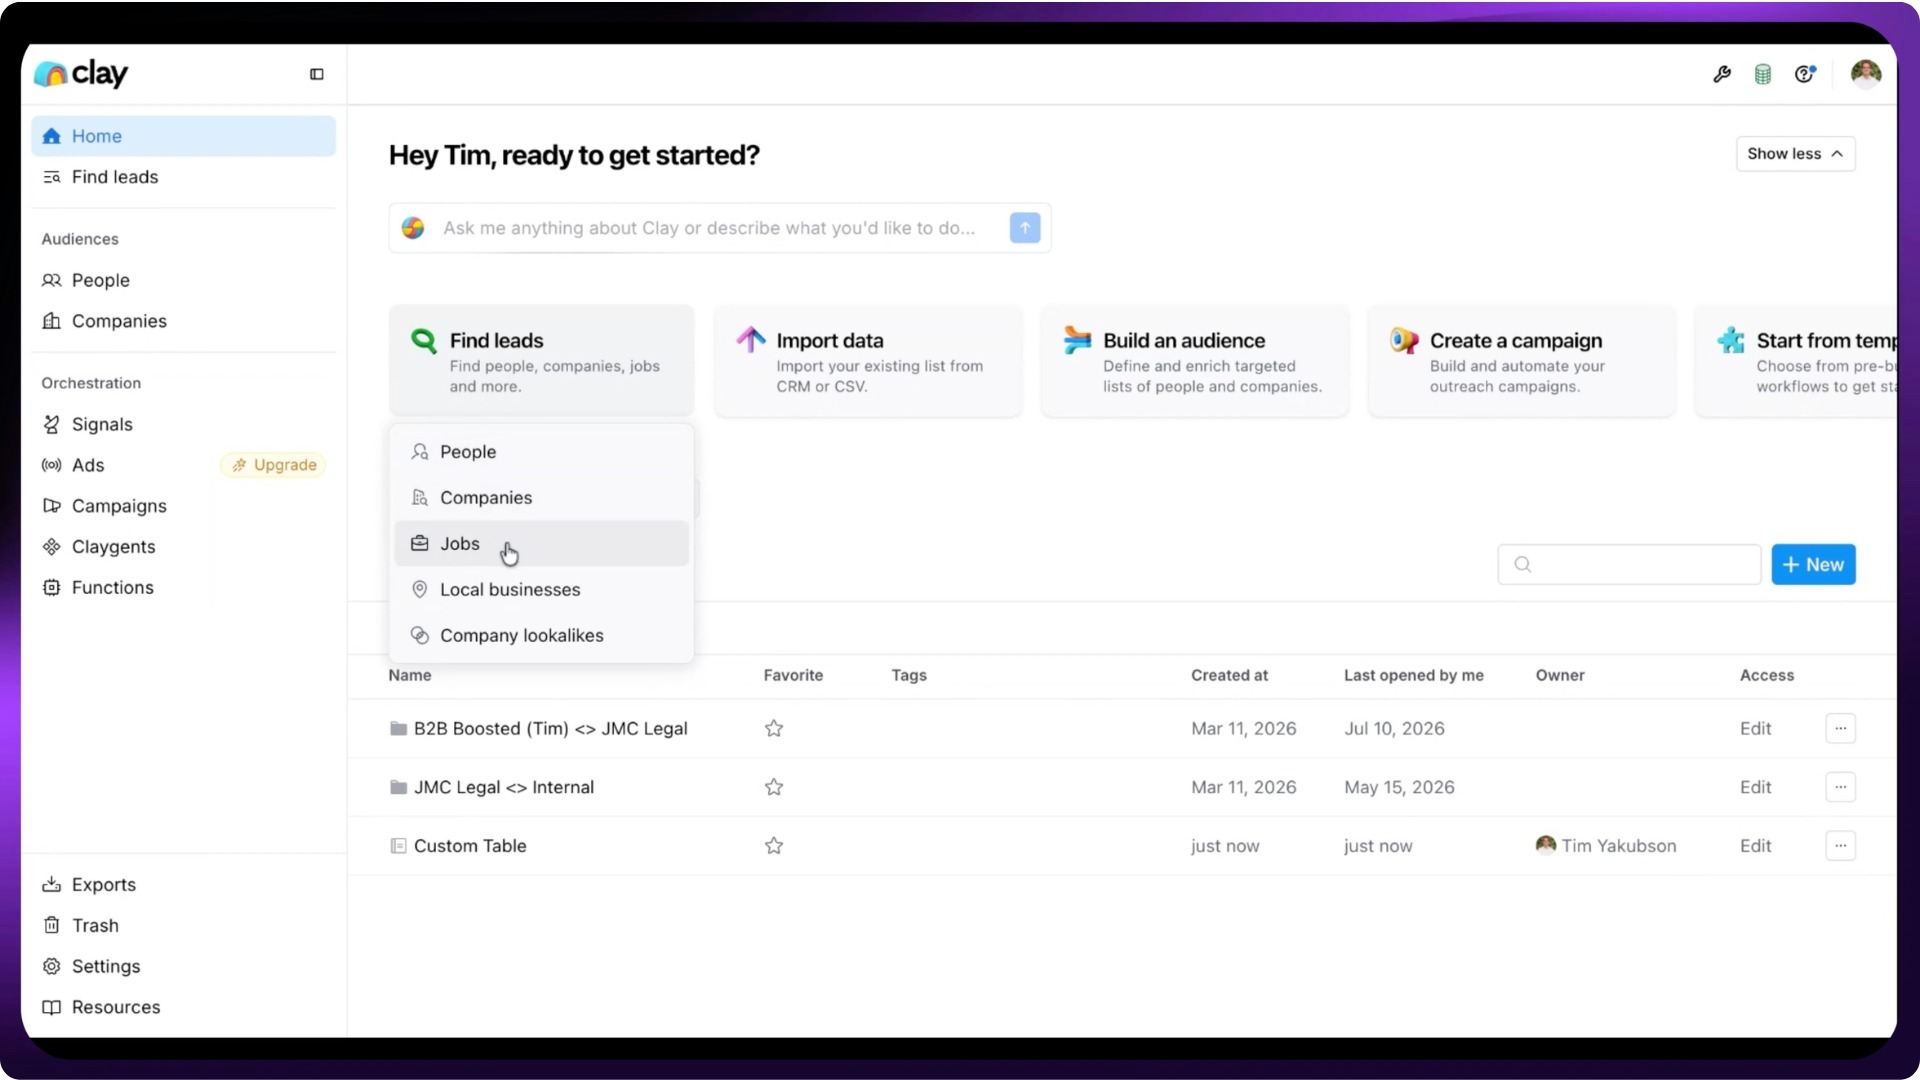
Task: Open more options for B2B Boosted row
Action: tap(1840, 728)
